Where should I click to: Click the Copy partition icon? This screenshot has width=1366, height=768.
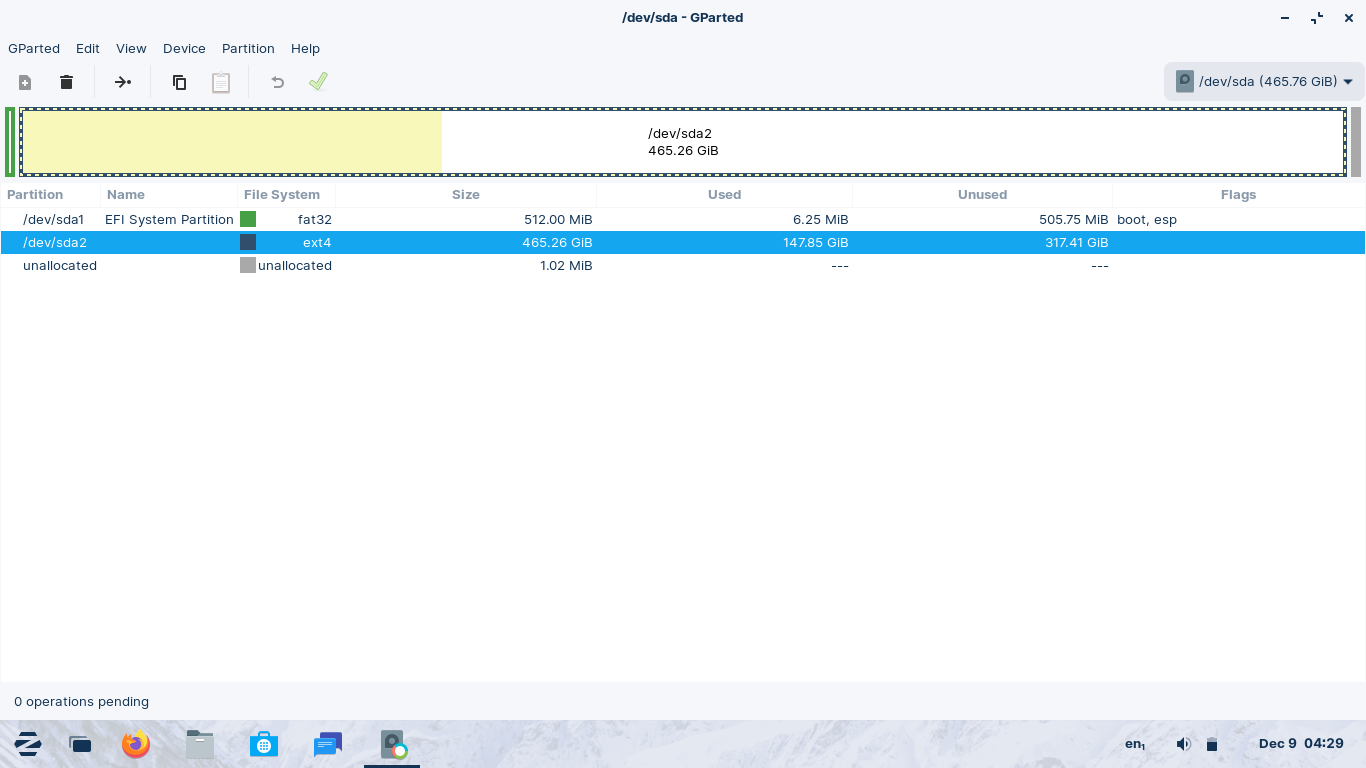pos(179,82)
